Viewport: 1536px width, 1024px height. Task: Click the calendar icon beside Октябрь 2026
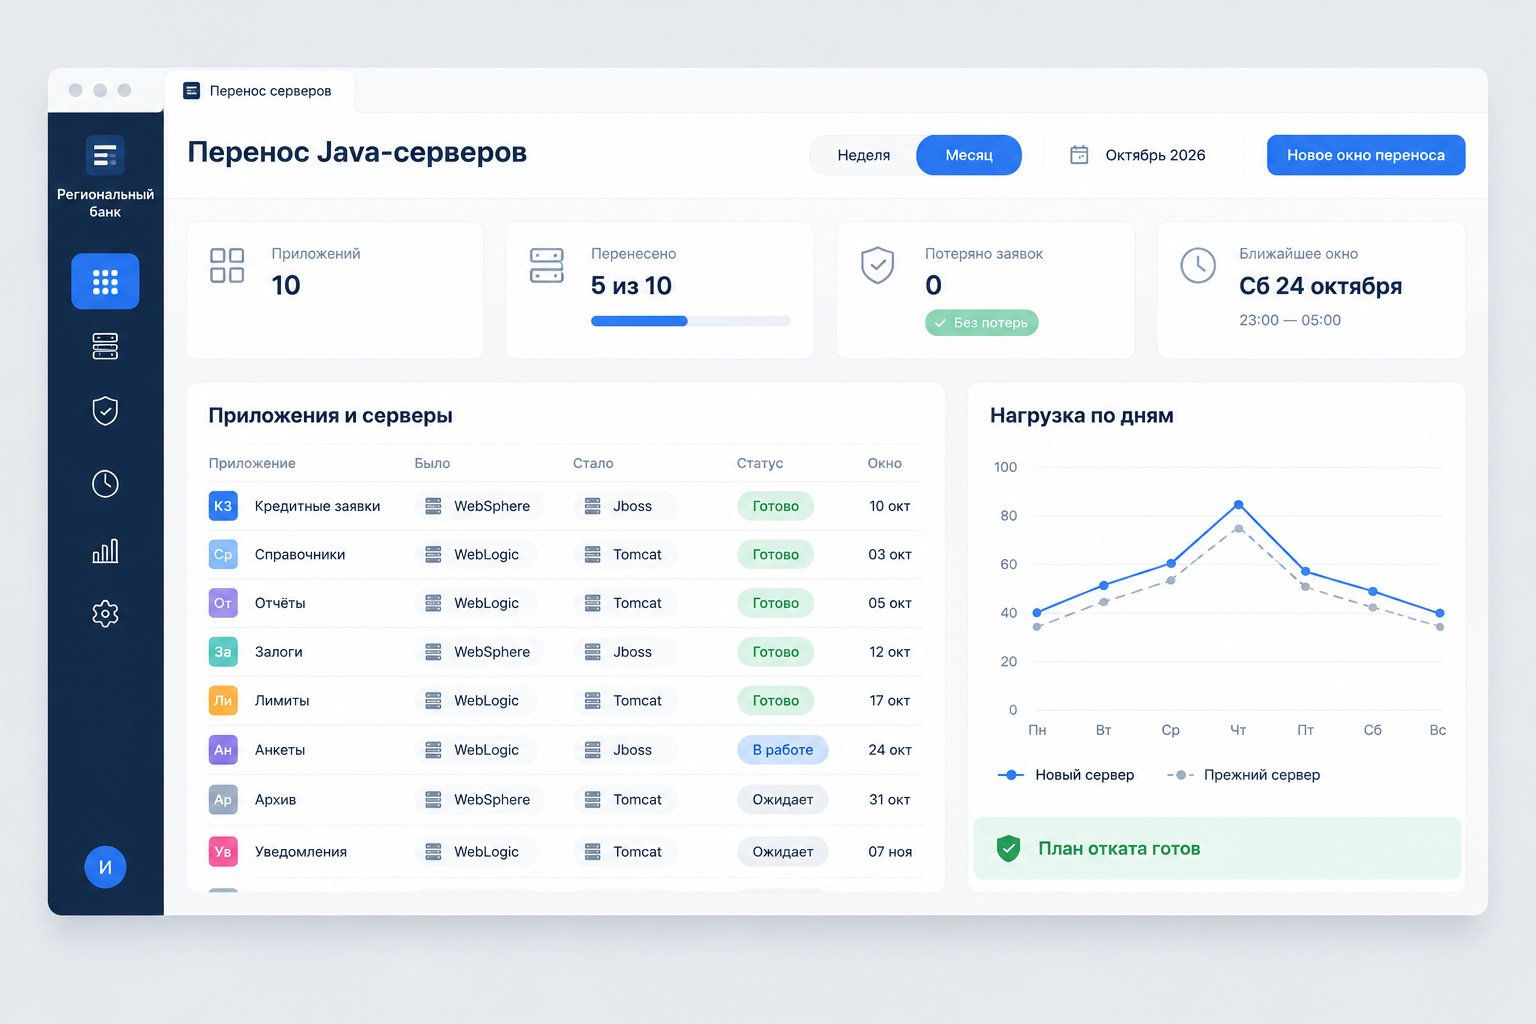click(1079, 155)
